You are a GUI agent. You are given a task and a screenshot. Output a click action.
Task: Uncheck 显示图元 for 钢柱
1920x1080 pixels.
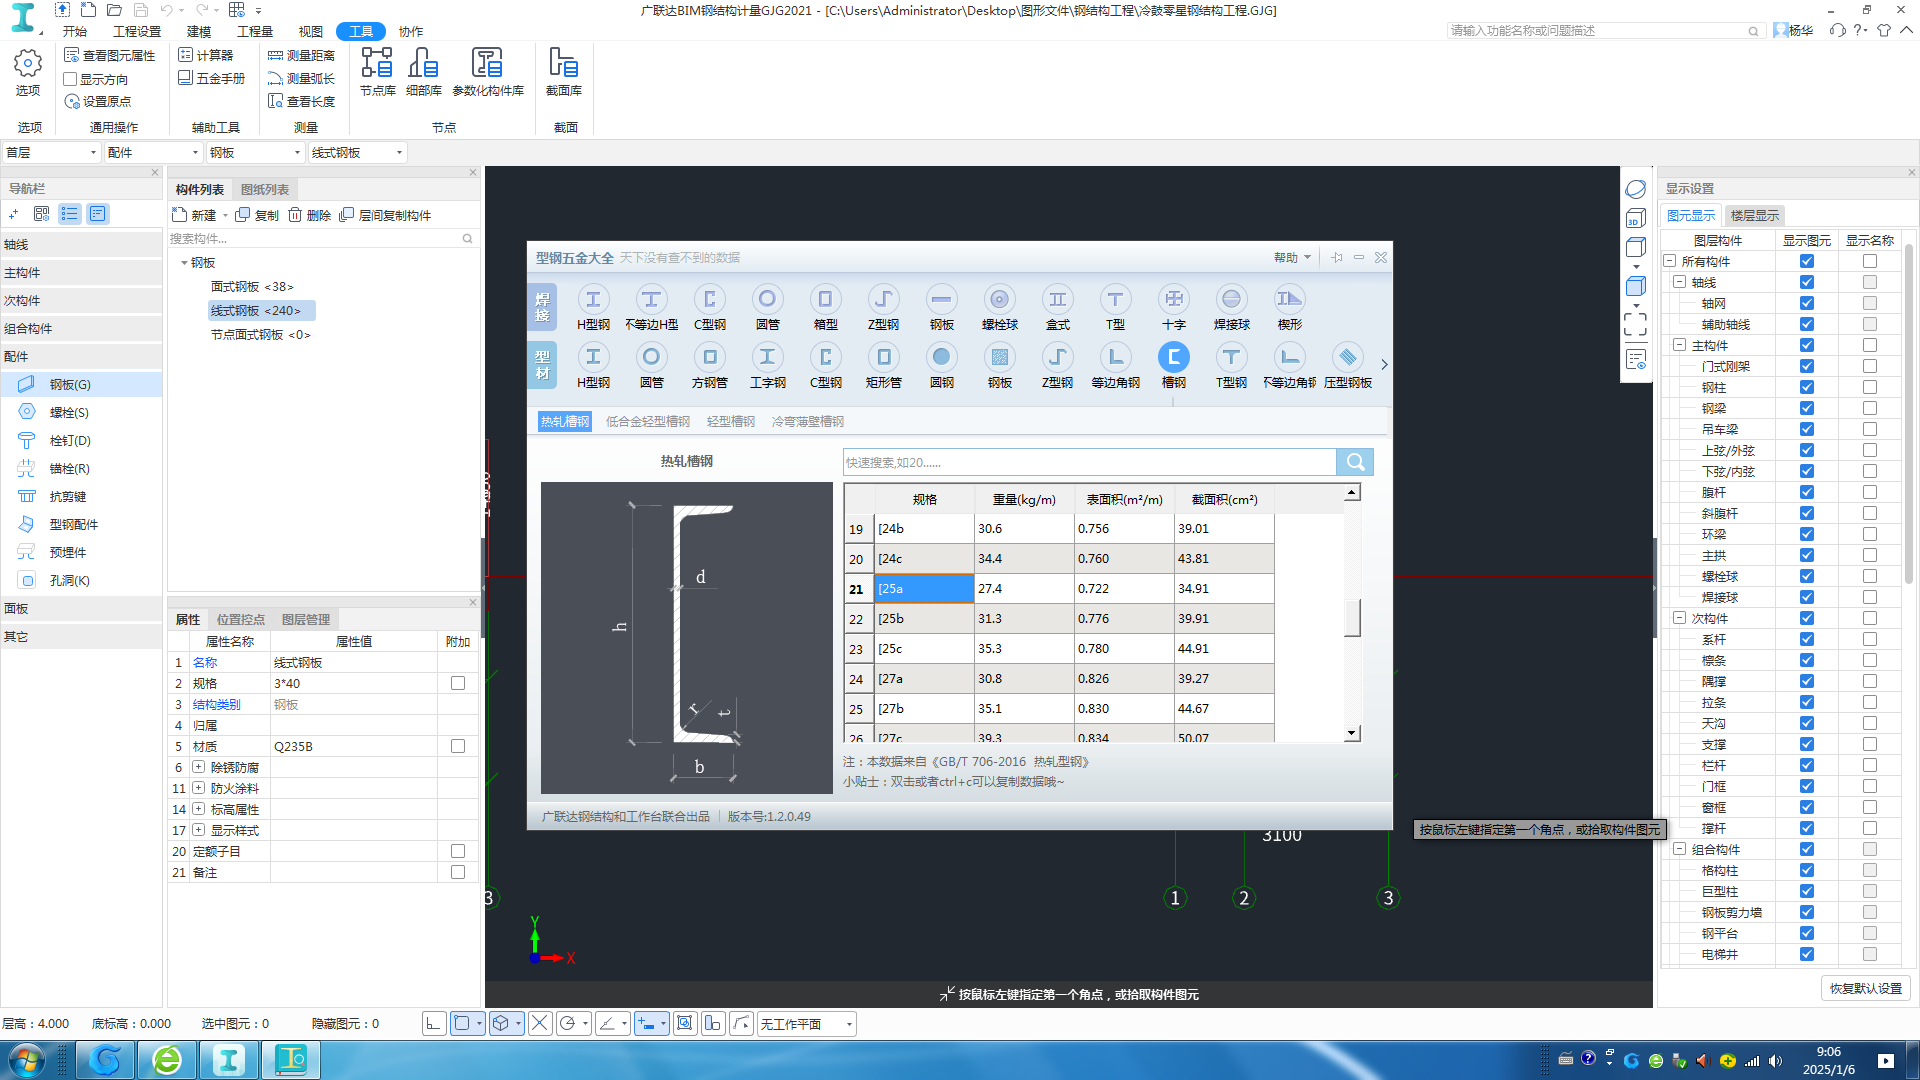coord(1806,387)
